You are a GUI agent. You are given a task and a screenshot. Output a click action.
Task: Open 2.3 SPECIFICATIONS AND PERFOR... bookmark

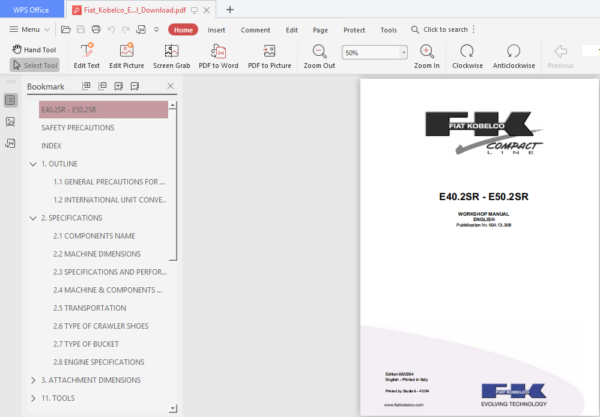[x=110, y=272]
